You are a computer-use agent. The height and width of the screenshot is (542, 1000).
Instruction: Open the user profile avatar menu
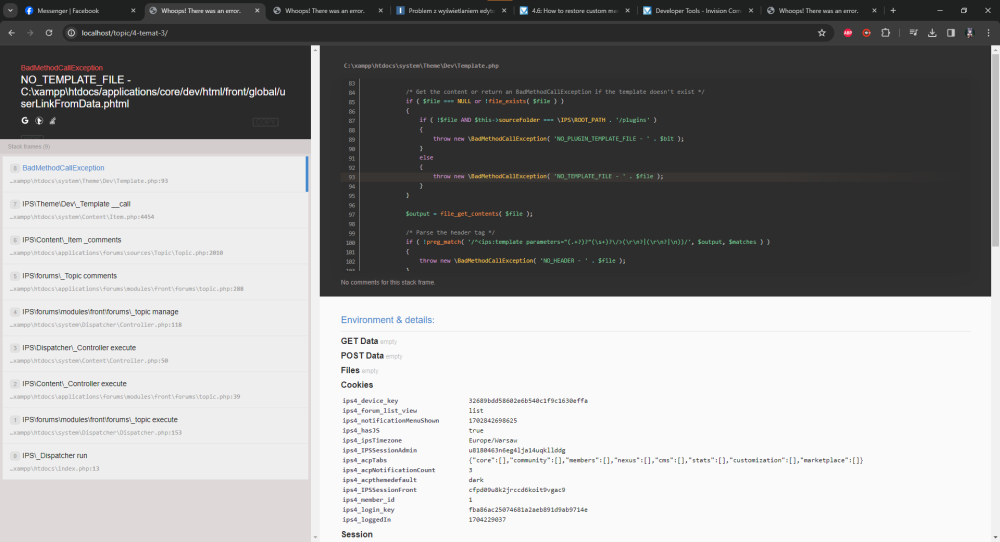click(x=969, y=32)
